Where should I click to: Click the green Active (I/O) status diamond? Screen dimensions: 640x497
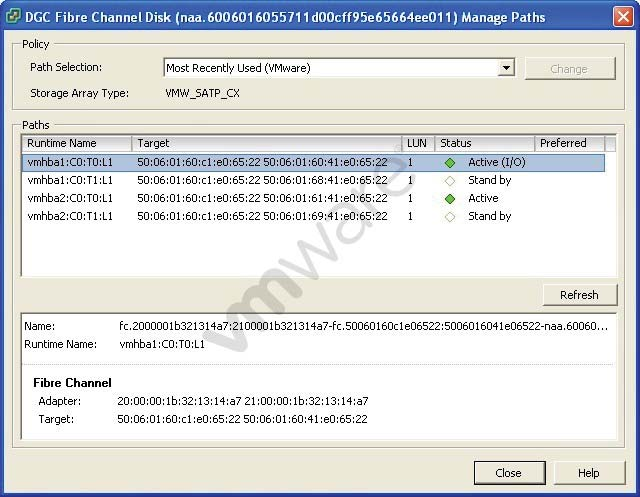pos(450,163)
